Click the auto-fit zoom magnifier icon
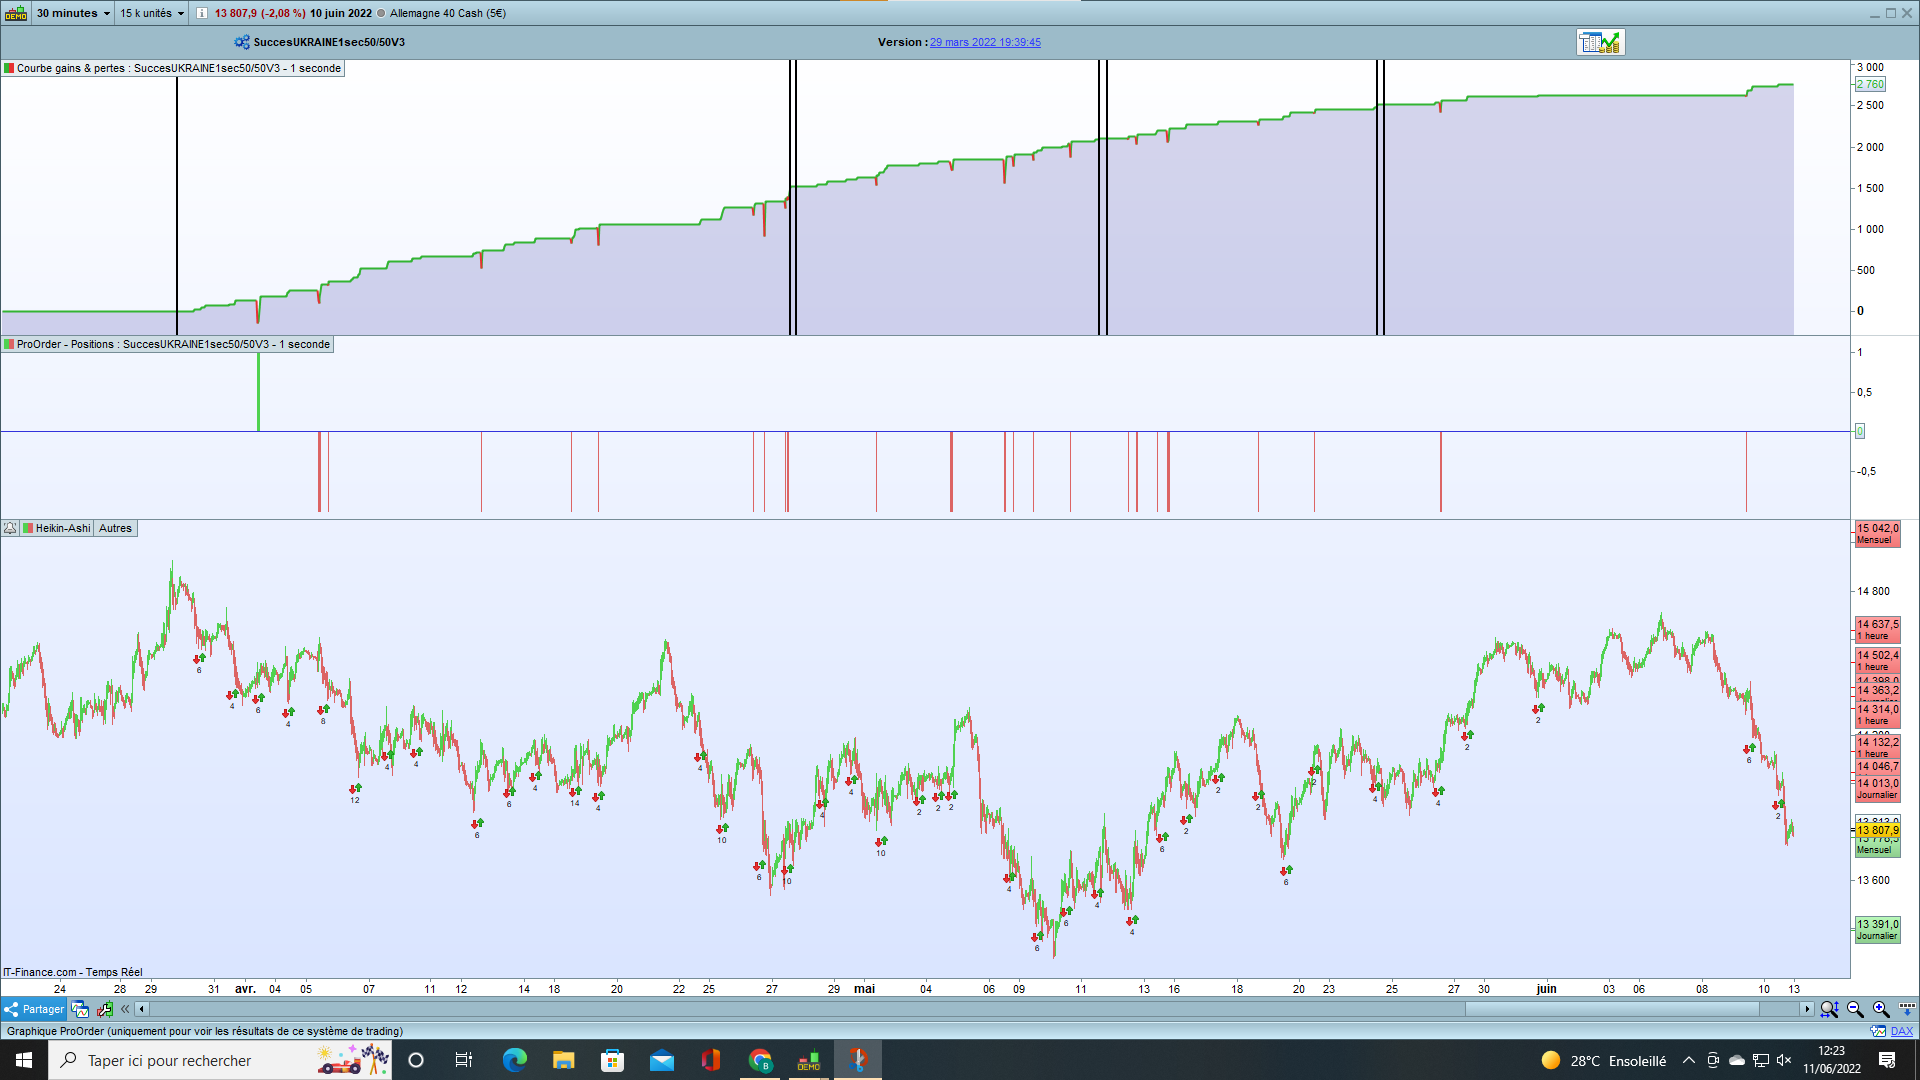1920x1080 pixels. (1829, 1009)
